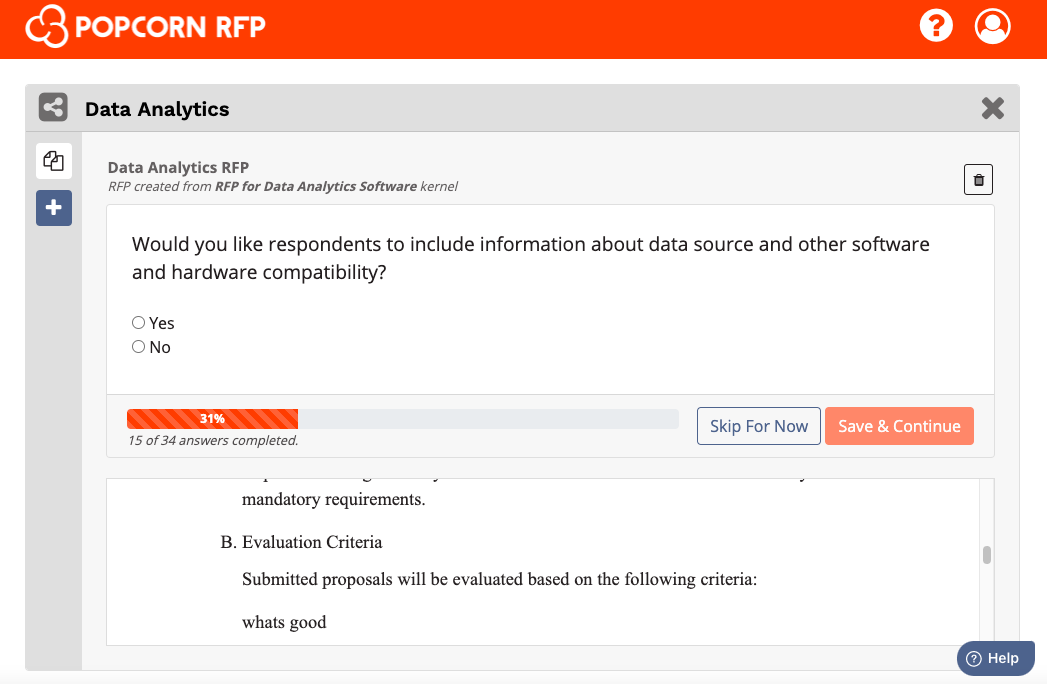Click the 31% progress bar
The width and height of the screenshot is (1047, 684).
(403, 419)
